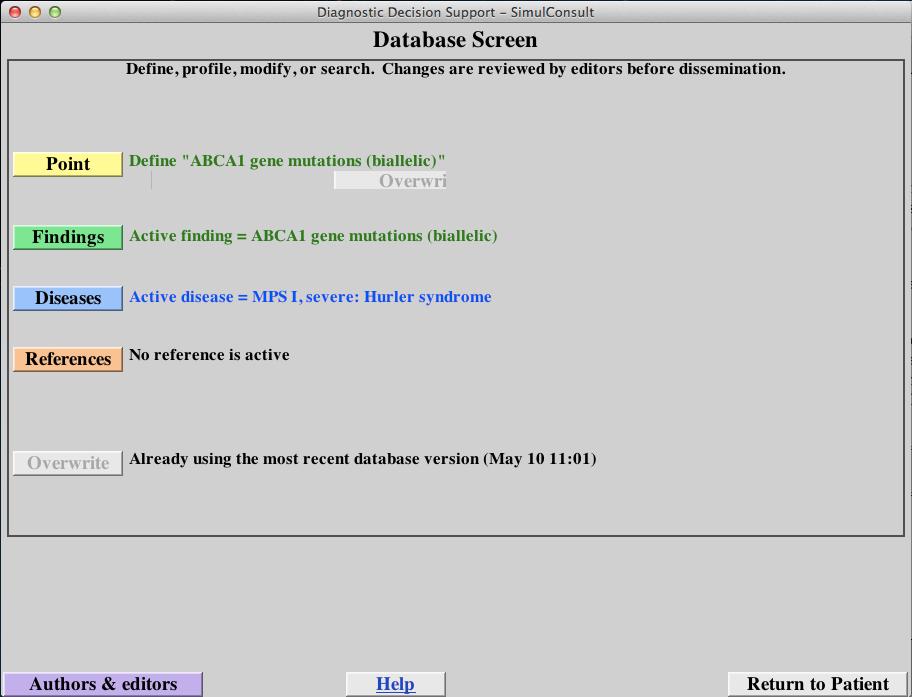Minimize the window using the yellow button
912x697 pixels.
[x=34, y=12]
